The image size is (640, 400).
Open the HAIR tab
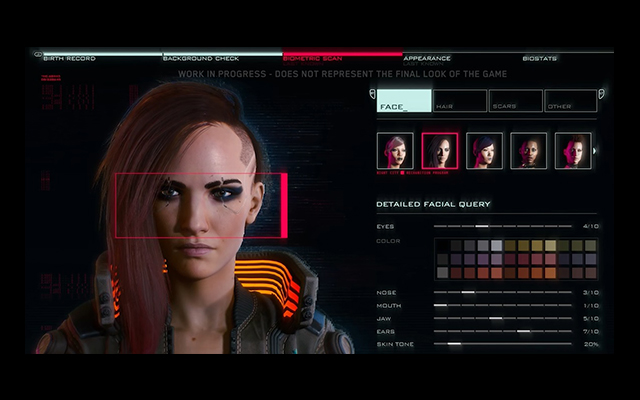pos(461,101)
